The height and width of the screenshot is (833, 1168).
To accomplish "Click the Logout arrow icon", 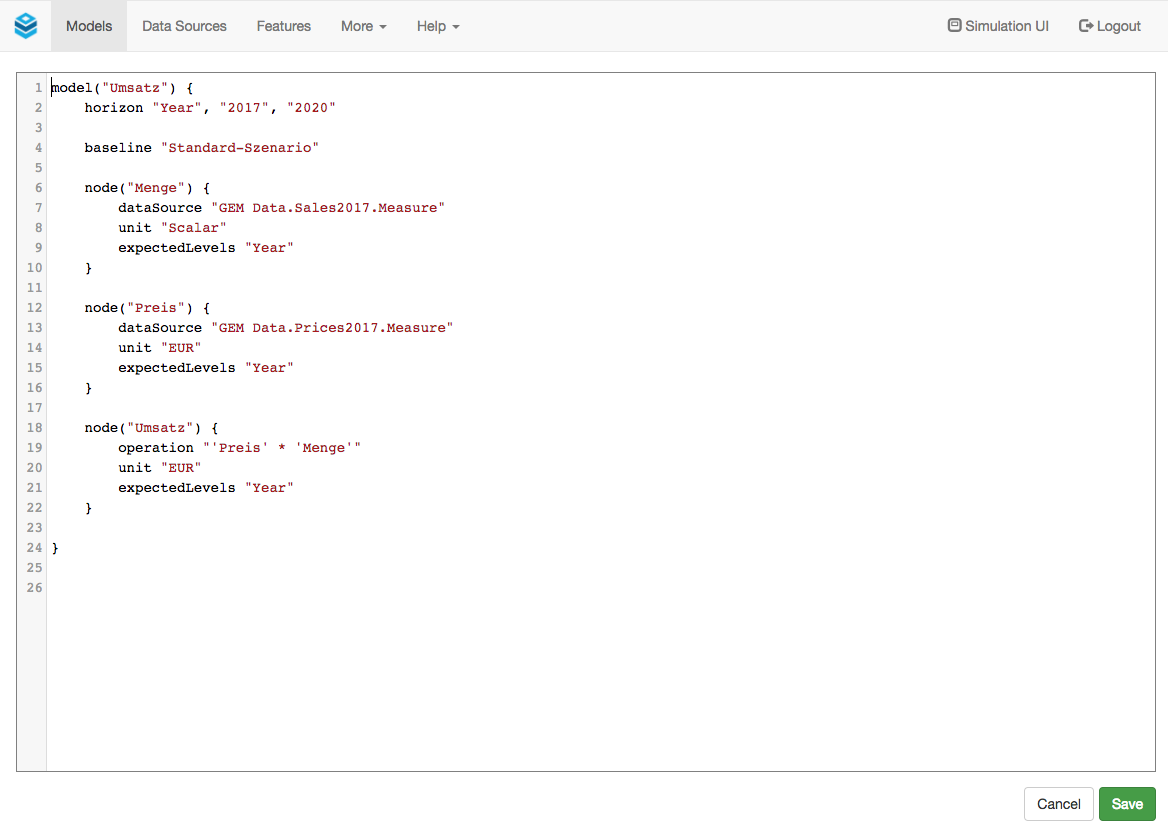I will pos(1085,26).
